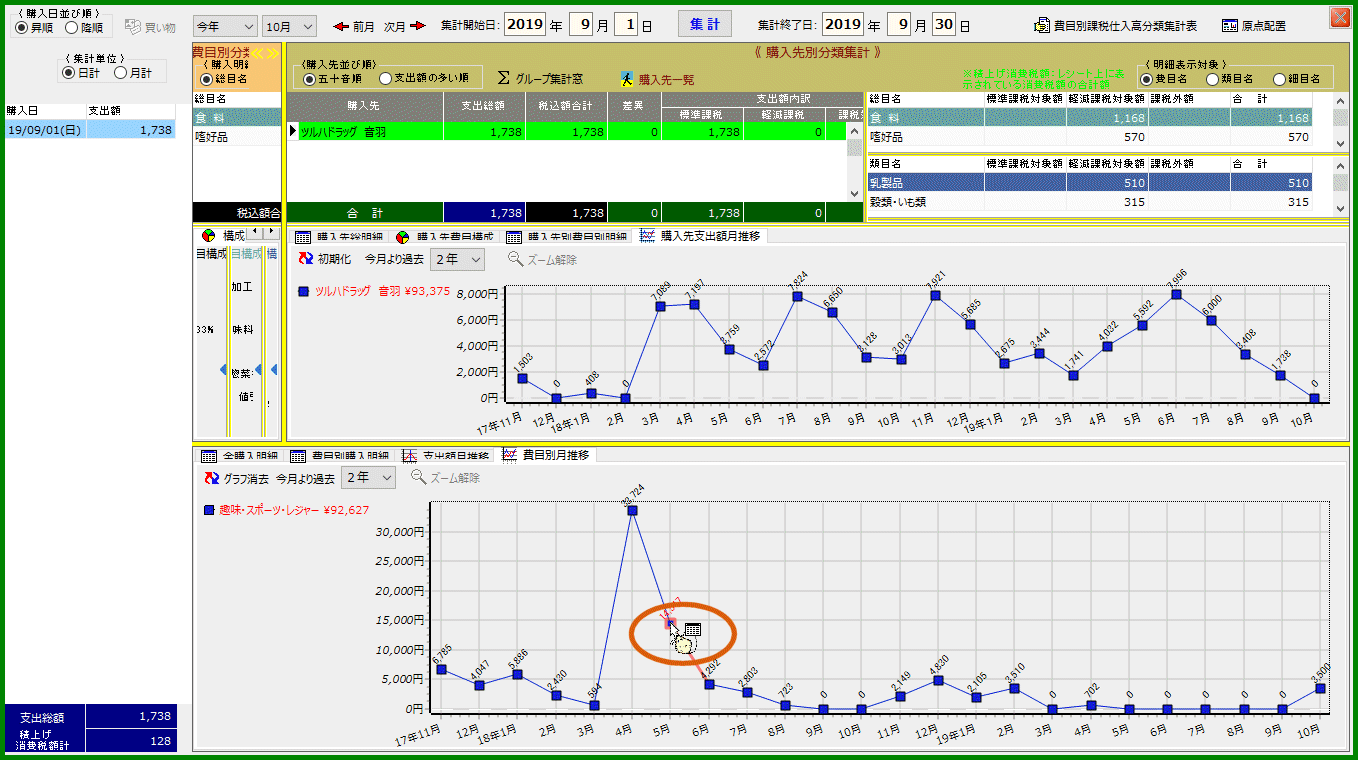Select 降順 purchase date sort order
The width and height of the screenshot is (1358, 760).
point(72,27)
